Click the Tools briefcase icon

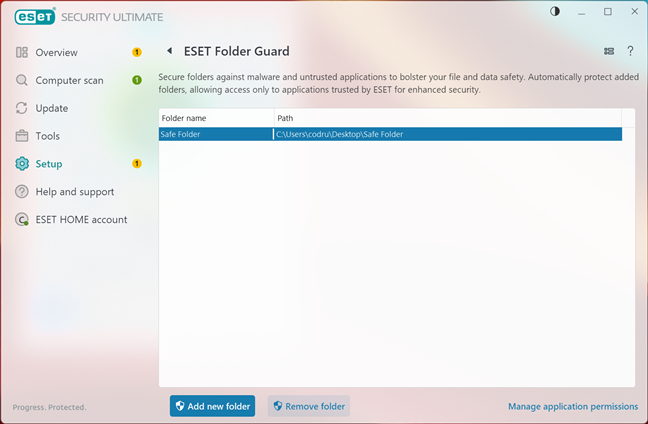click(21, 136)
